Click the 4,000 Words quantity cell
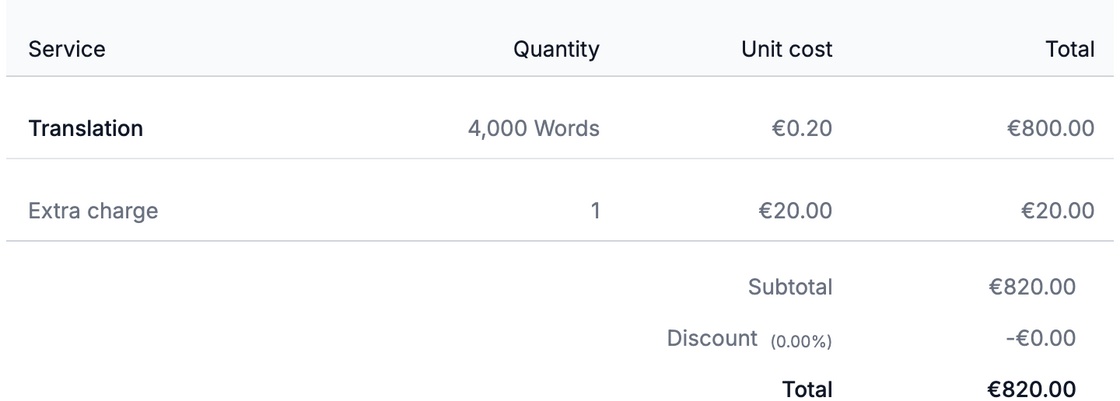 click(x=534, y=129)
